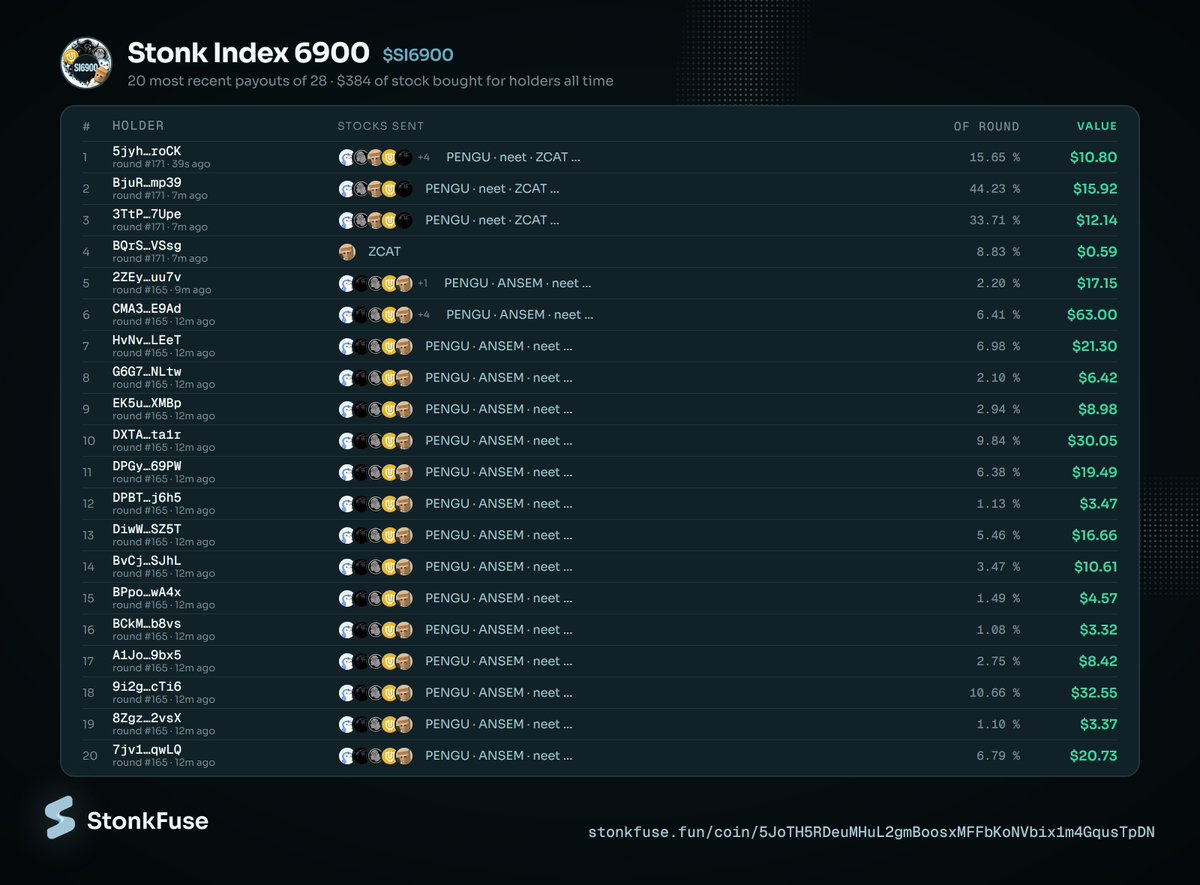This screenshot has height=885, width=1200.
Task: Click the +4 badge in 5jyh…roCK row
Action: coord(424,157)
